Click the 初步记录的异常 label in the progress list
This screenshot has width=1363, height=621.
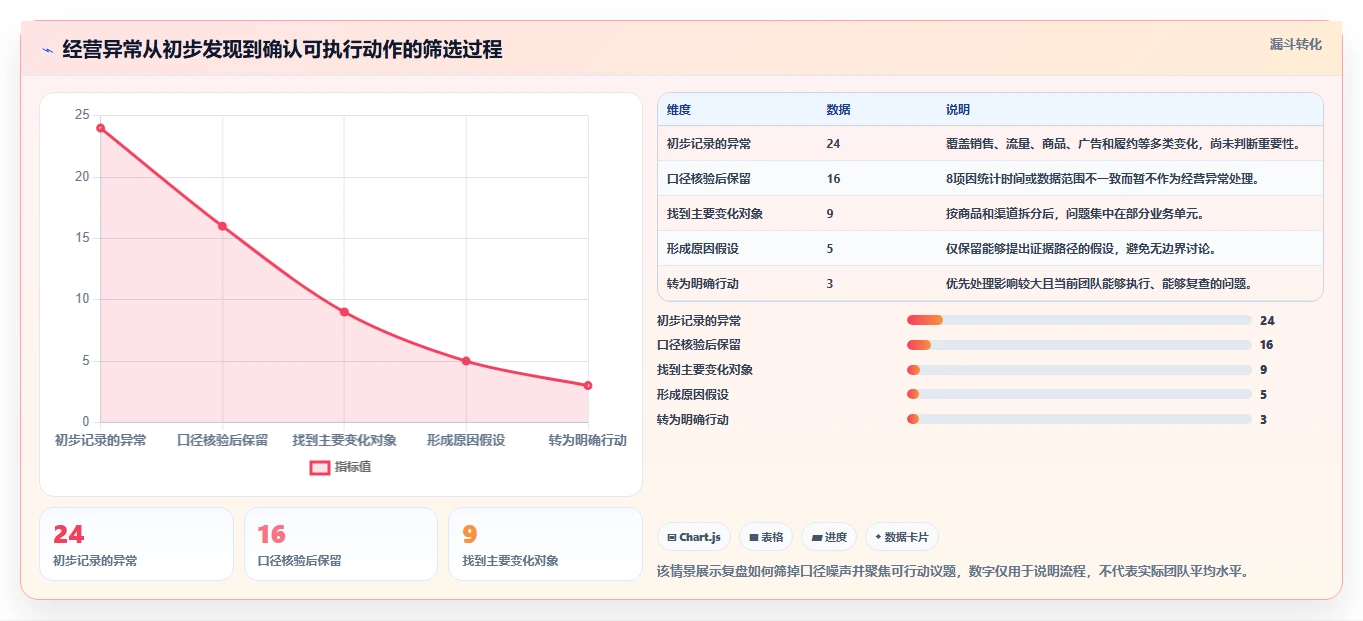699,321
